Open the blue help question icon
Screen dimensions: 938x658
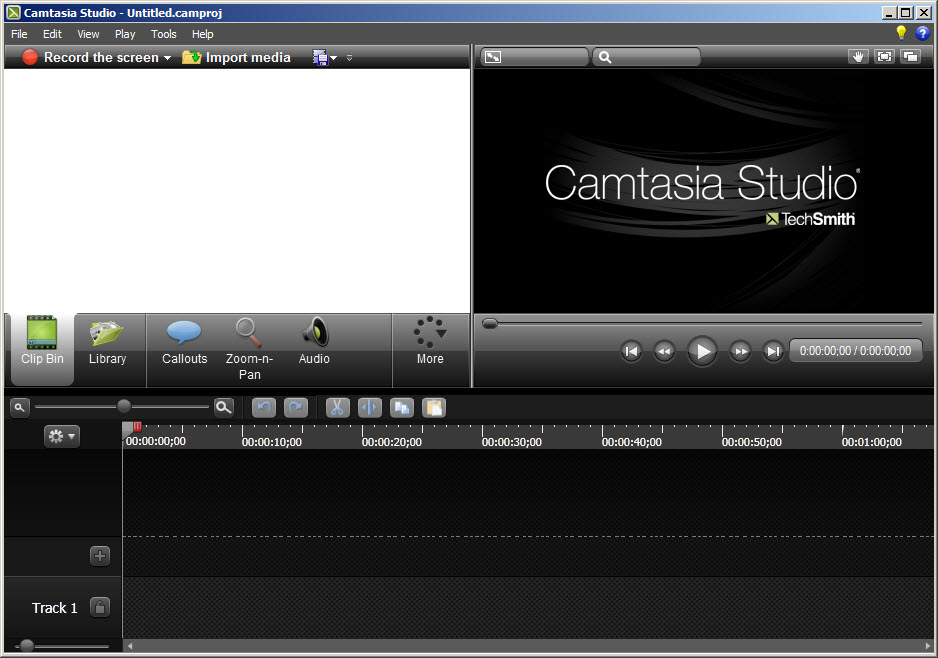(922, 33)
